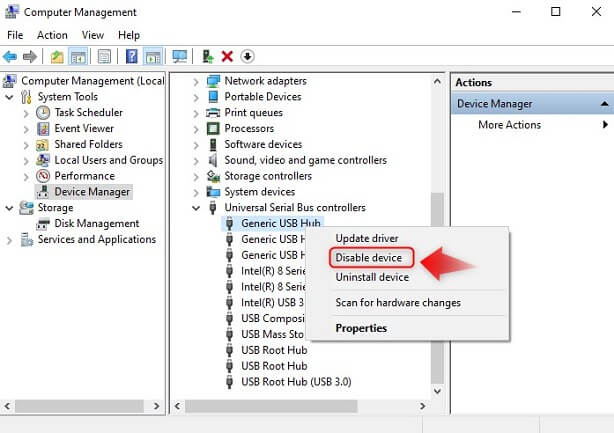
Task: Click left tree pane scroll-right arrow
Action: point(157,406)
